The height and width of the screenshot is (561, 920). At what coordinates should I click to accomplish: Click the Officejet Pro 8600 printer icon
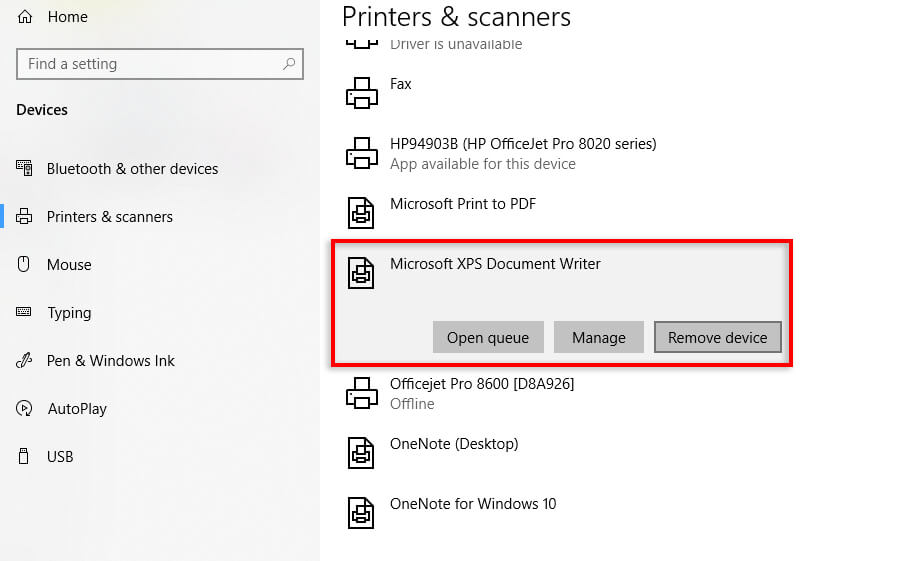361,393
